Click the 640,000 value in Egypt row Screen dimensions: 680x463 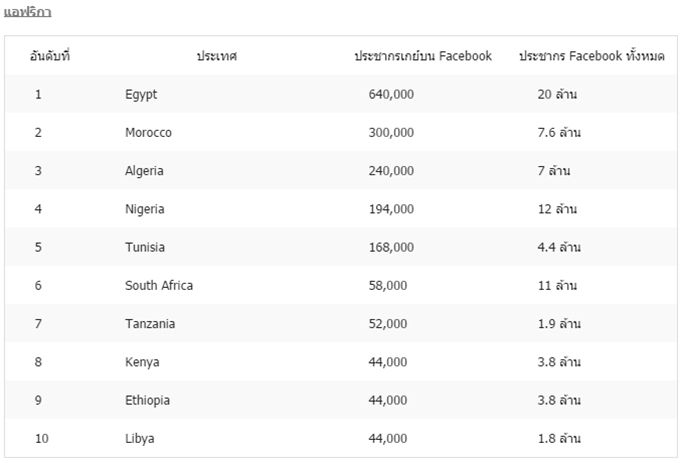(x=391, y=95)
